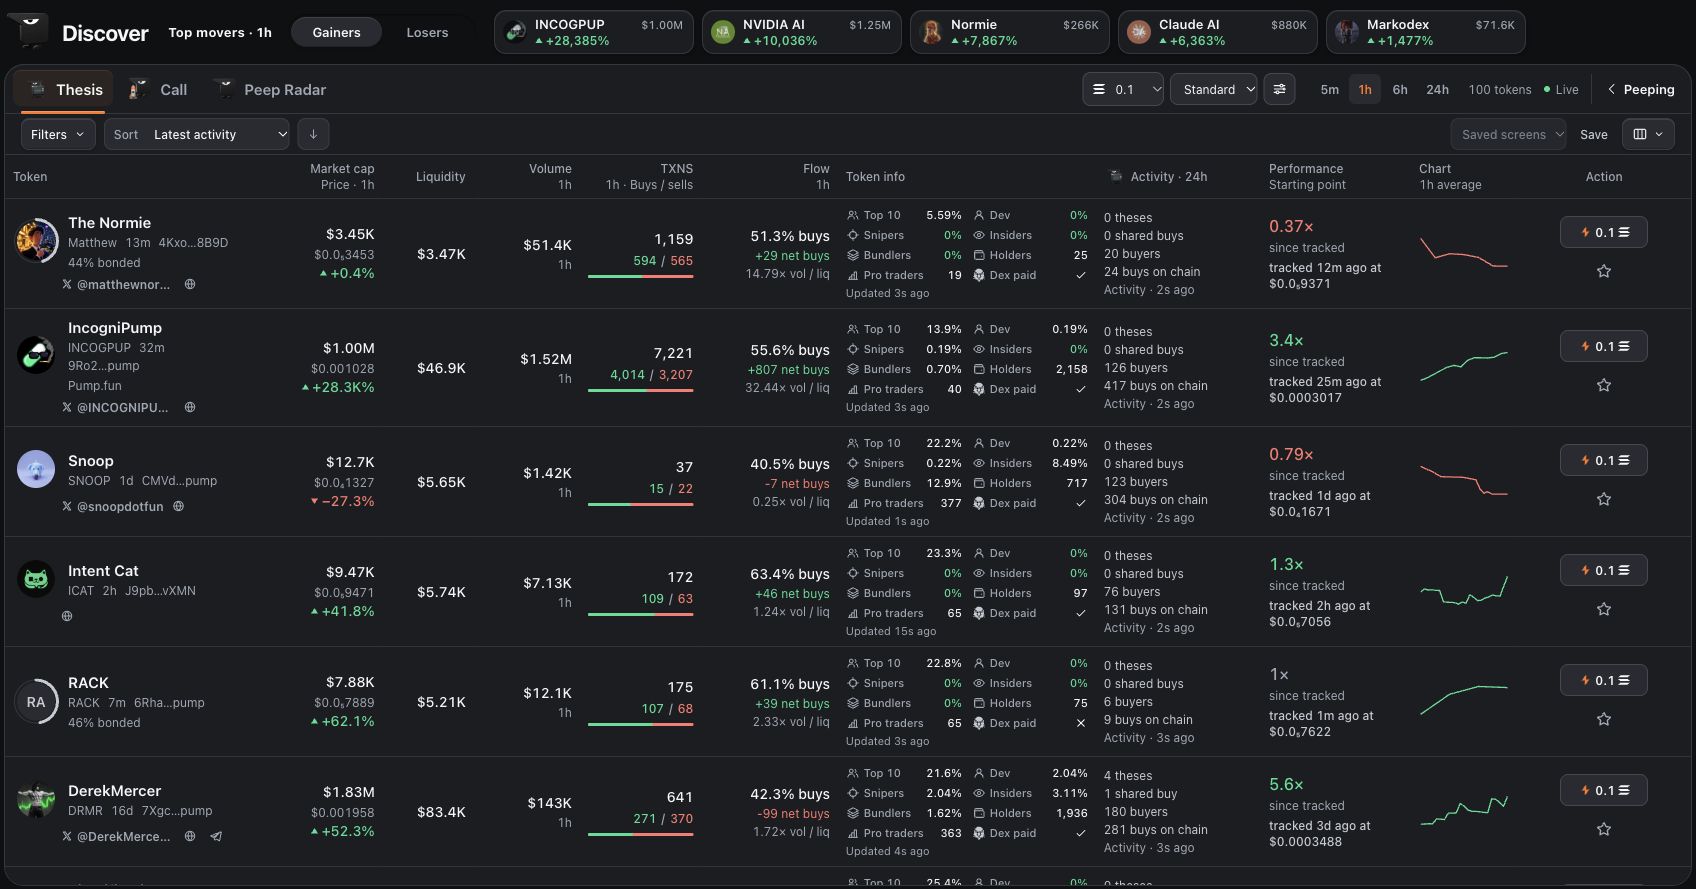
Task: Expand the Filters dropdown
Action: (58, 134)
